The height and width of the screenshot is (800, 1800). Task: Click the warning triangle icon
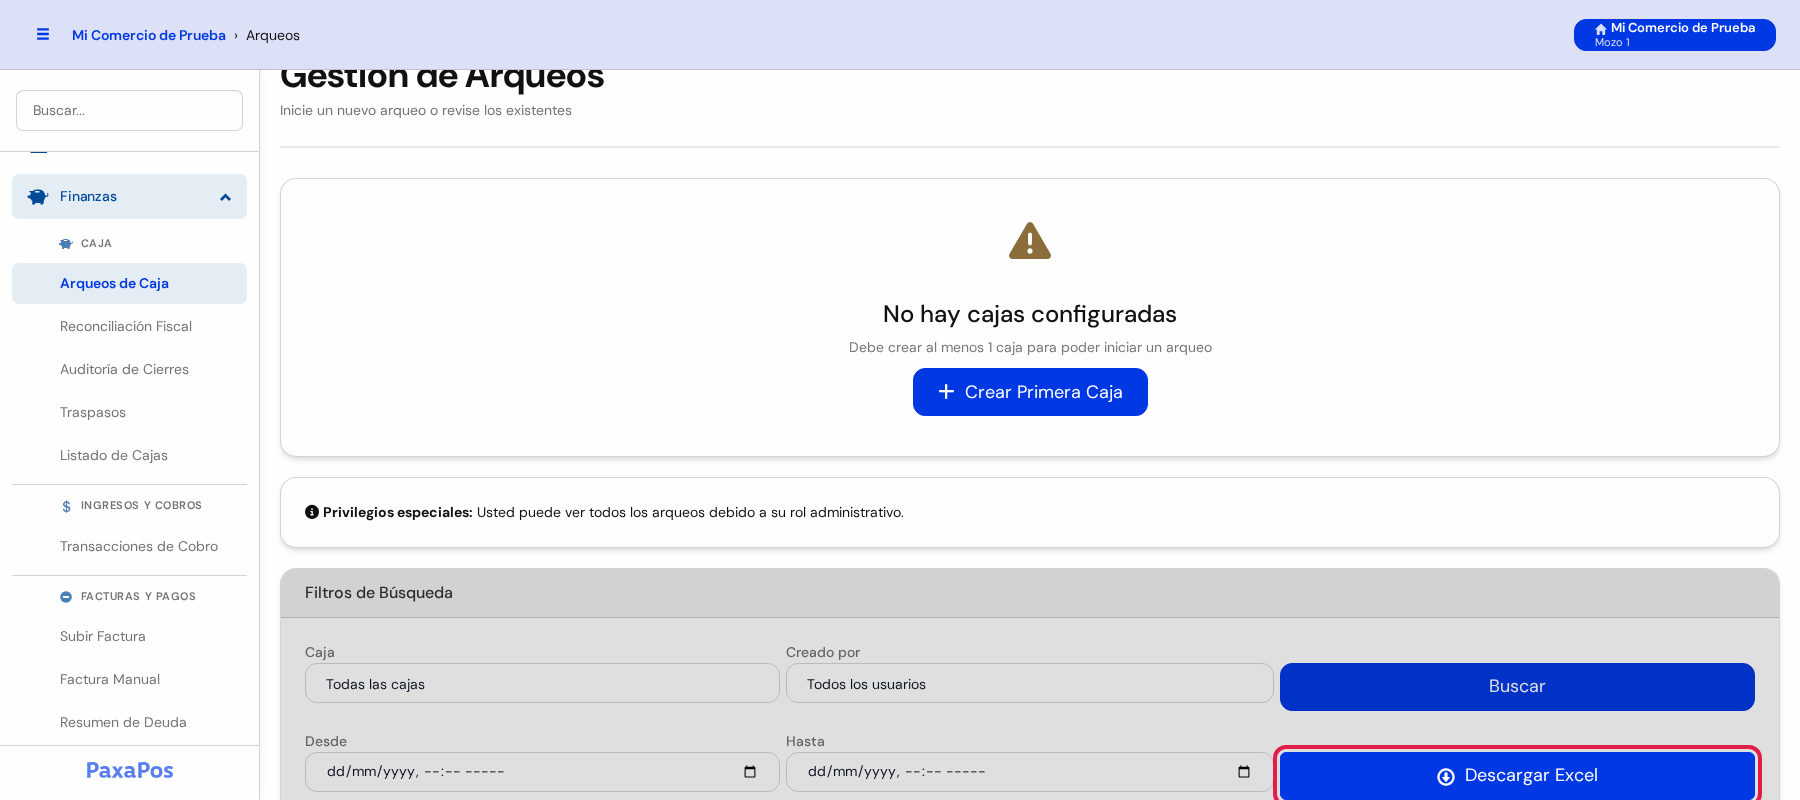[x=1030, y=241]
